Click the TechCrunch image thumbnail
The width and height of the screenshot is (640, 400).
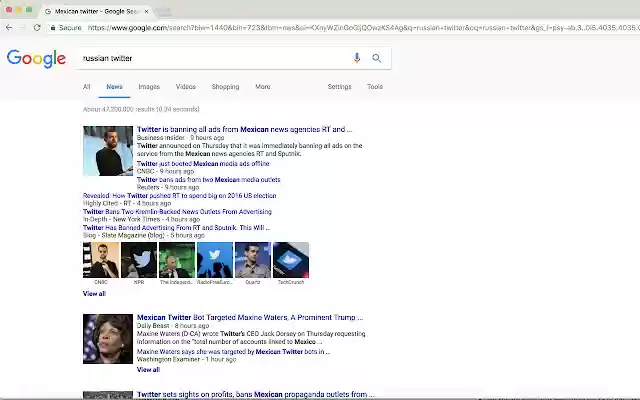[291, 260]
